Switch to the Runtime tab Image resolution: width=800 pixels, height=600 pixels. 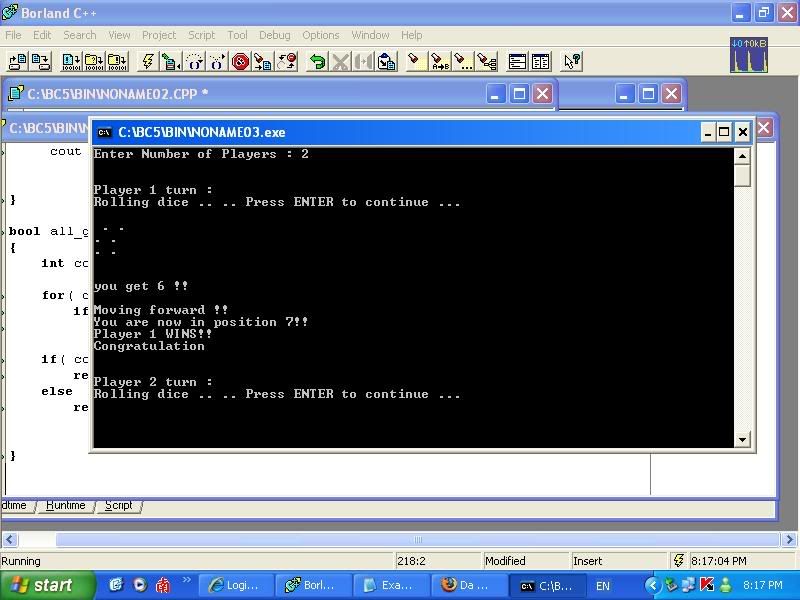click(66, 505)
